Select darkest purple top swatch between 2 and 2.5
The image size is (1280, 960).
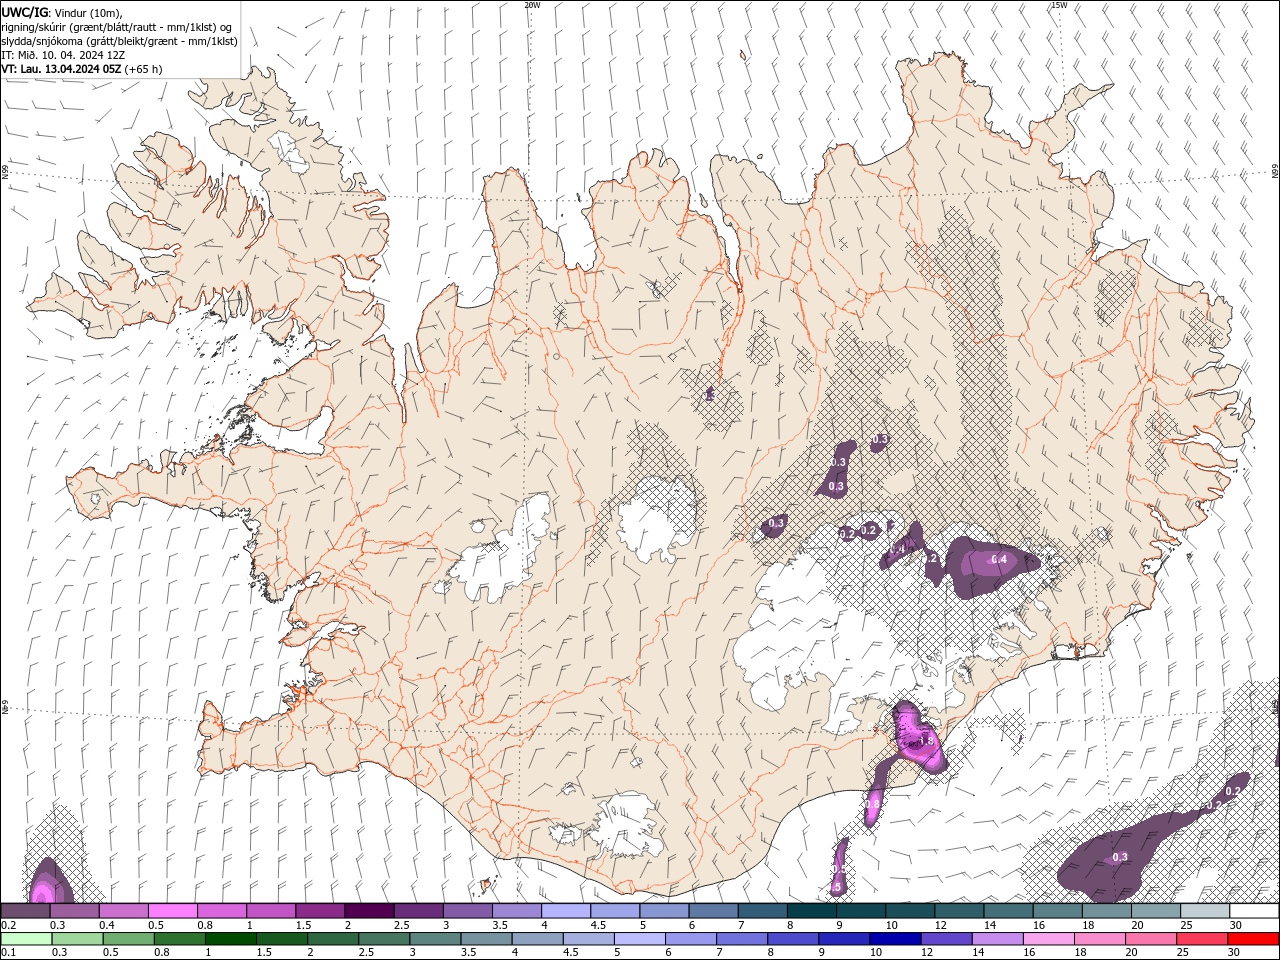pyautogui.click(x=369, y=910)
